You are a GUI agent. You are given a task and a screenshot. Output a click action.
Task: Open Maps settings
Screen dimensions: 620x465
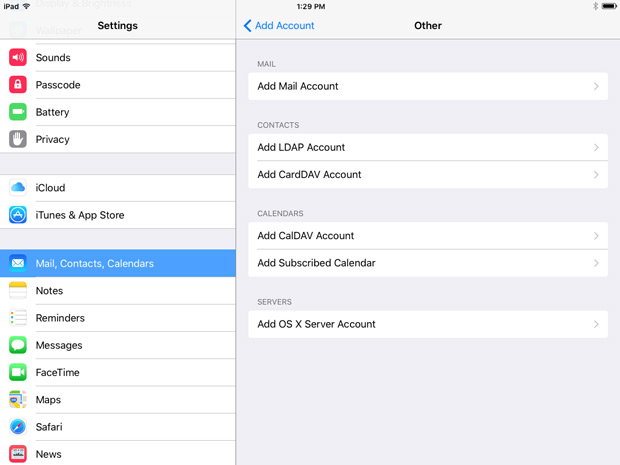pyautogui.click(x=118, y=400)
